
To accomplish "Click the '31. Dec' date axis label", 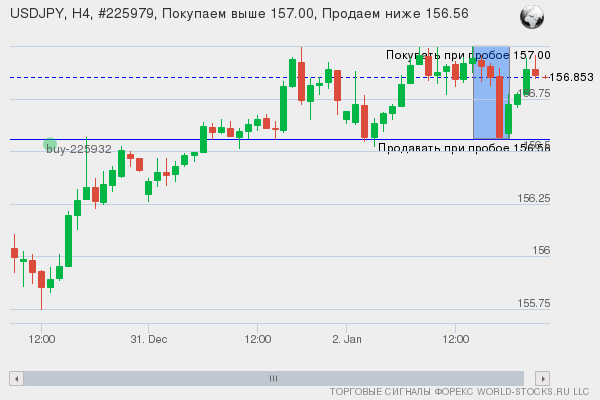I will (149, 339).
